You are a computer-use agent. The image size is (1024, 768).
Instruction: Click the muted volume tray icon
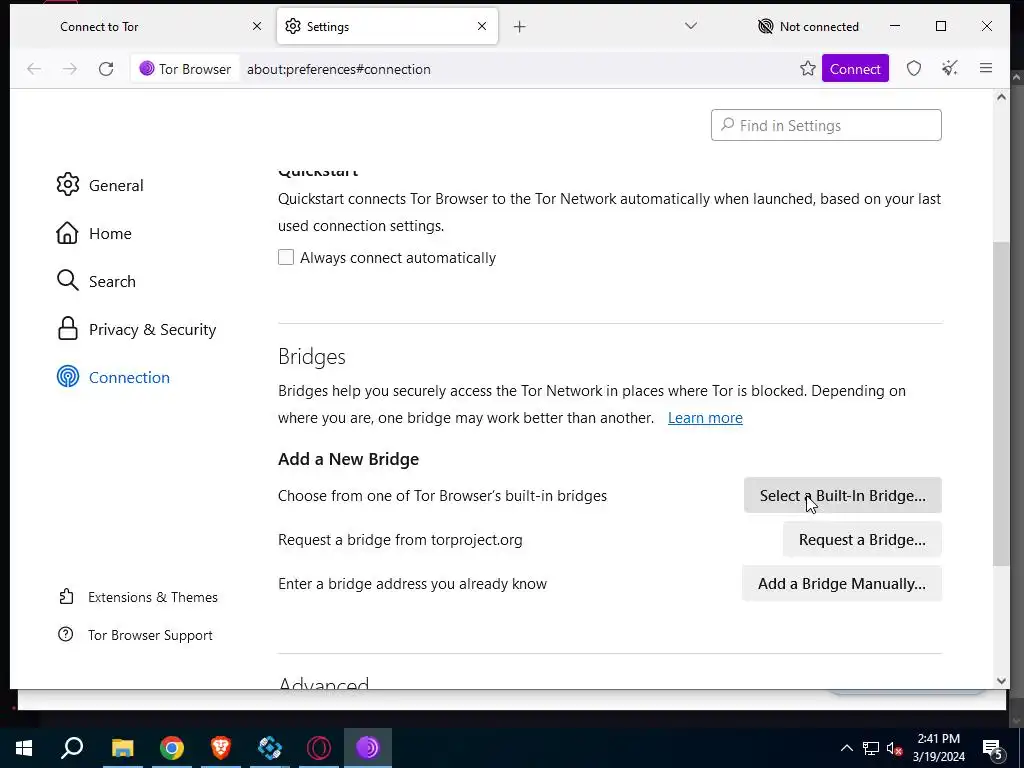(894, 748)
